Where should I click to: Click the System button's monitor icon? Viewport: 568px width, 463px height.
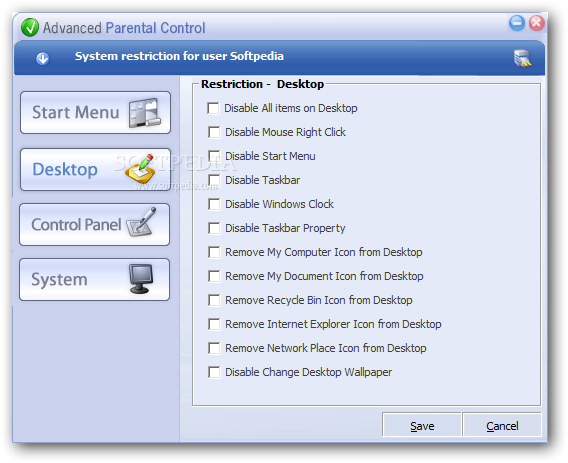click(x=141, y=278)
